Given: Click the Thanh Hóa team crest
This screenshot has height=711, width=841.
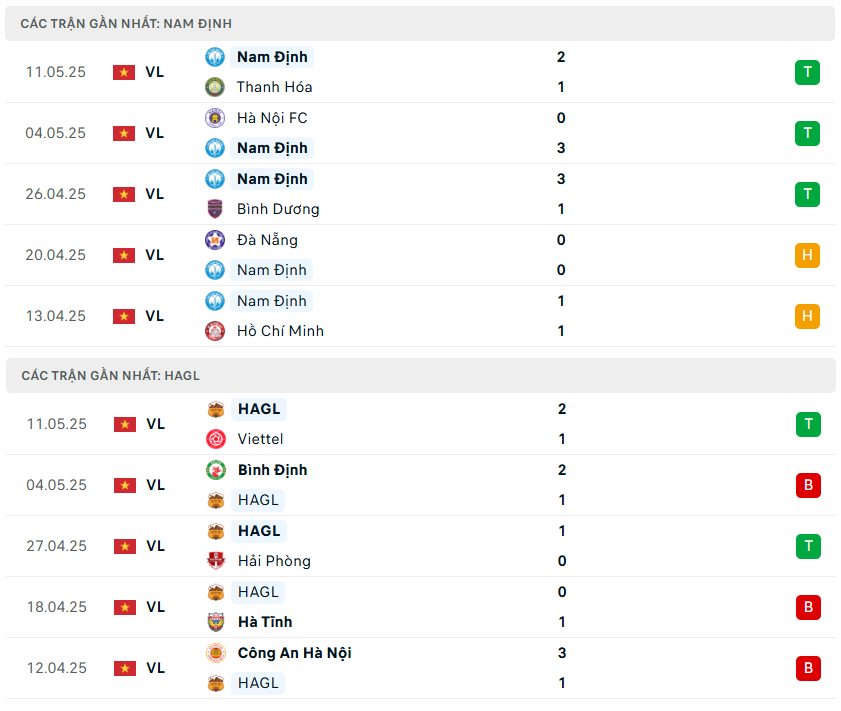Looking at the screenshot, I should point(215,87).
